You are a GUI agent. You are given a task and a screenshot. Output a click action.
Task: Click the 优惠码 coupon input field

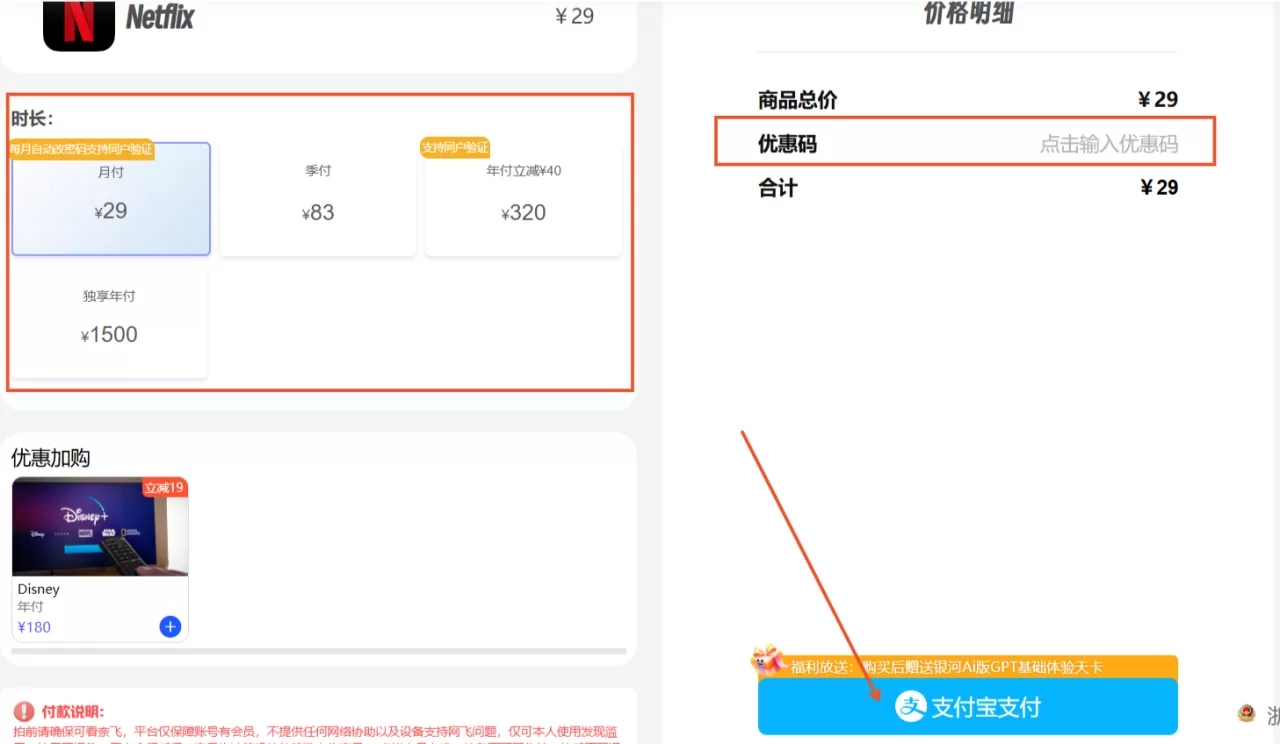[x=1108, y=144]
